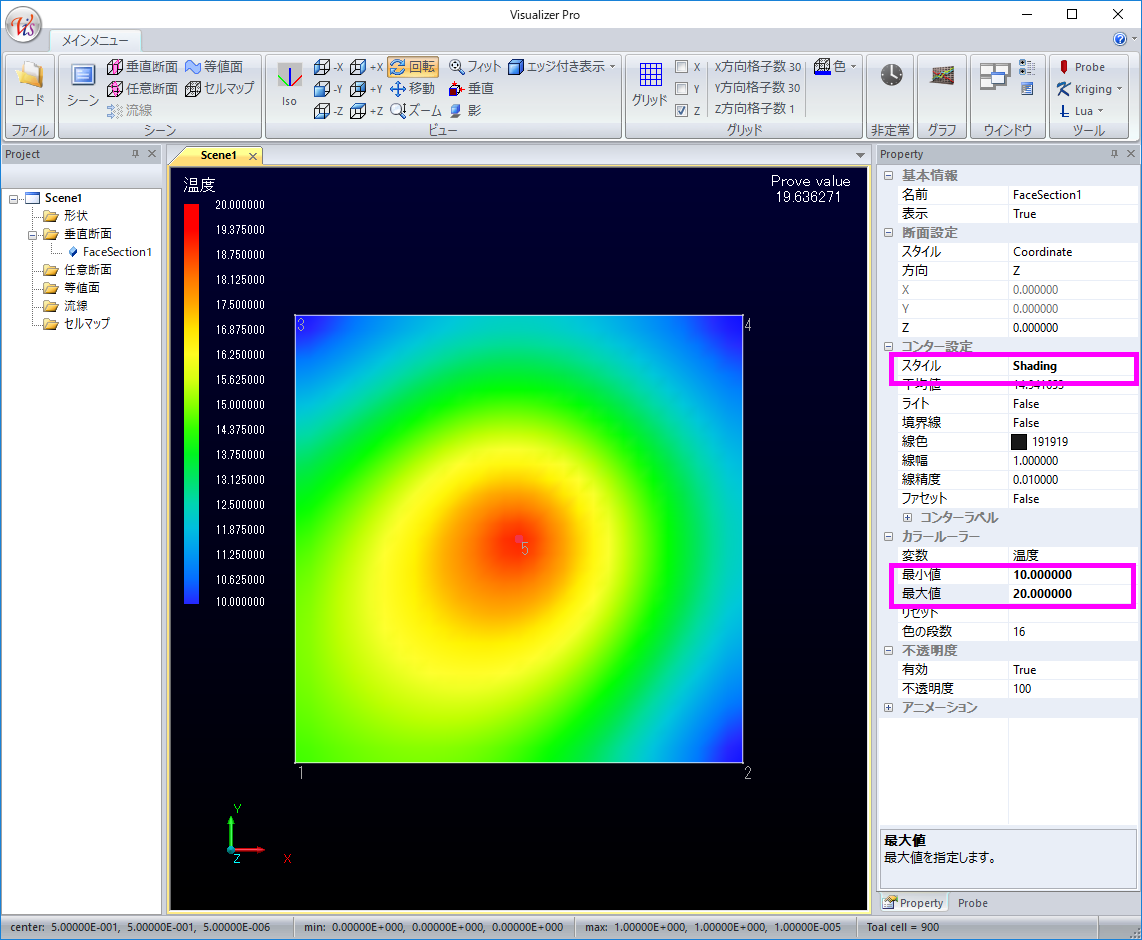Enable the X grid checkbox

[681, 67]
